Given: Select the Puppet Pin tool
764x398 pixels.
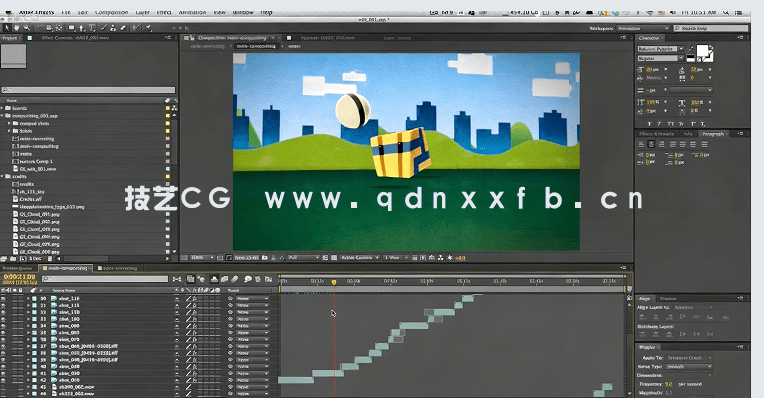Looking at the screenshot, I should pyautogui.click(x=148, y=28).
